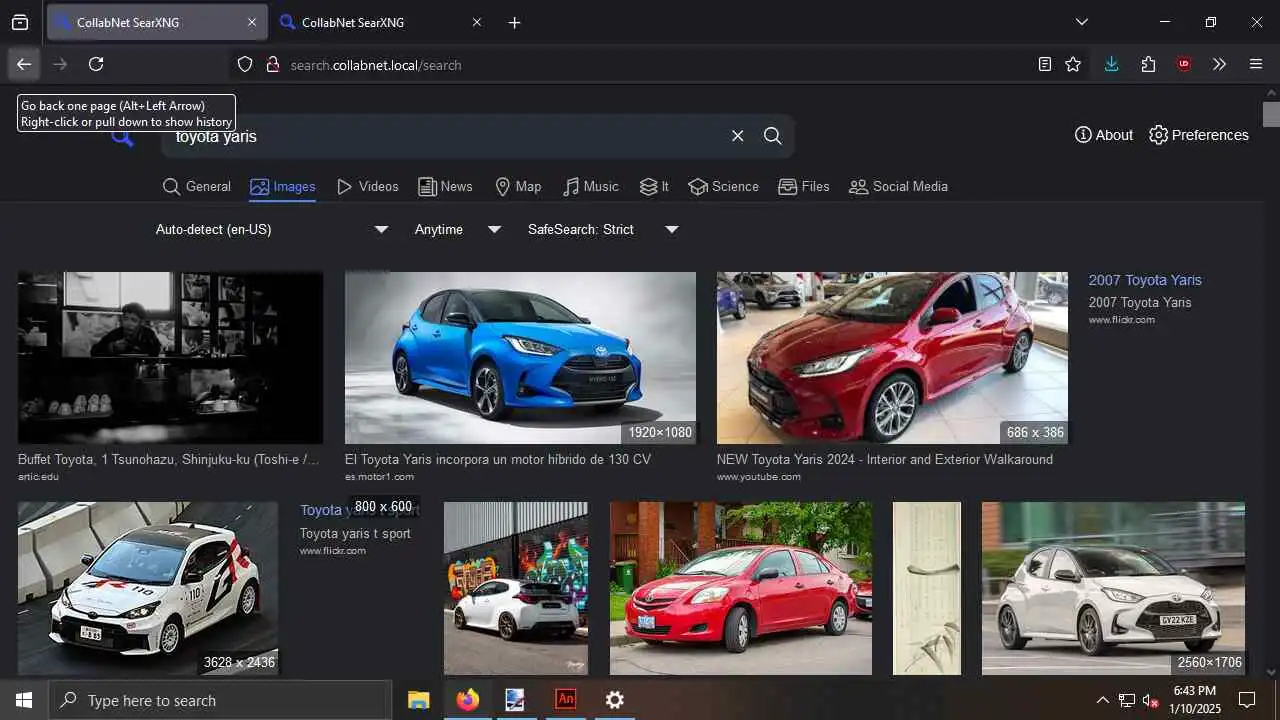Switch to Files search tab
Screen dimensions: 1280x720
coord(803,186)
